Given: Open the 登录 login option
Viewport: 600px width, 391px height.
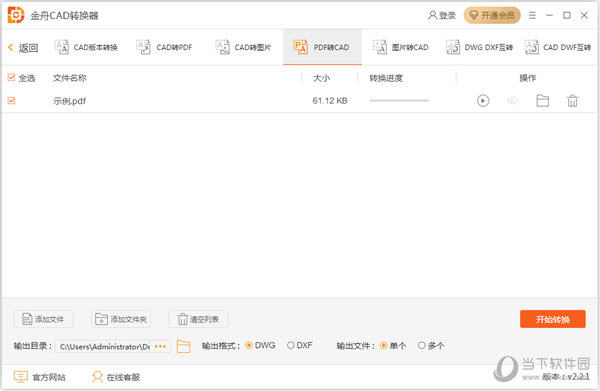Looking at the screenshot, I should coord(442,15).
